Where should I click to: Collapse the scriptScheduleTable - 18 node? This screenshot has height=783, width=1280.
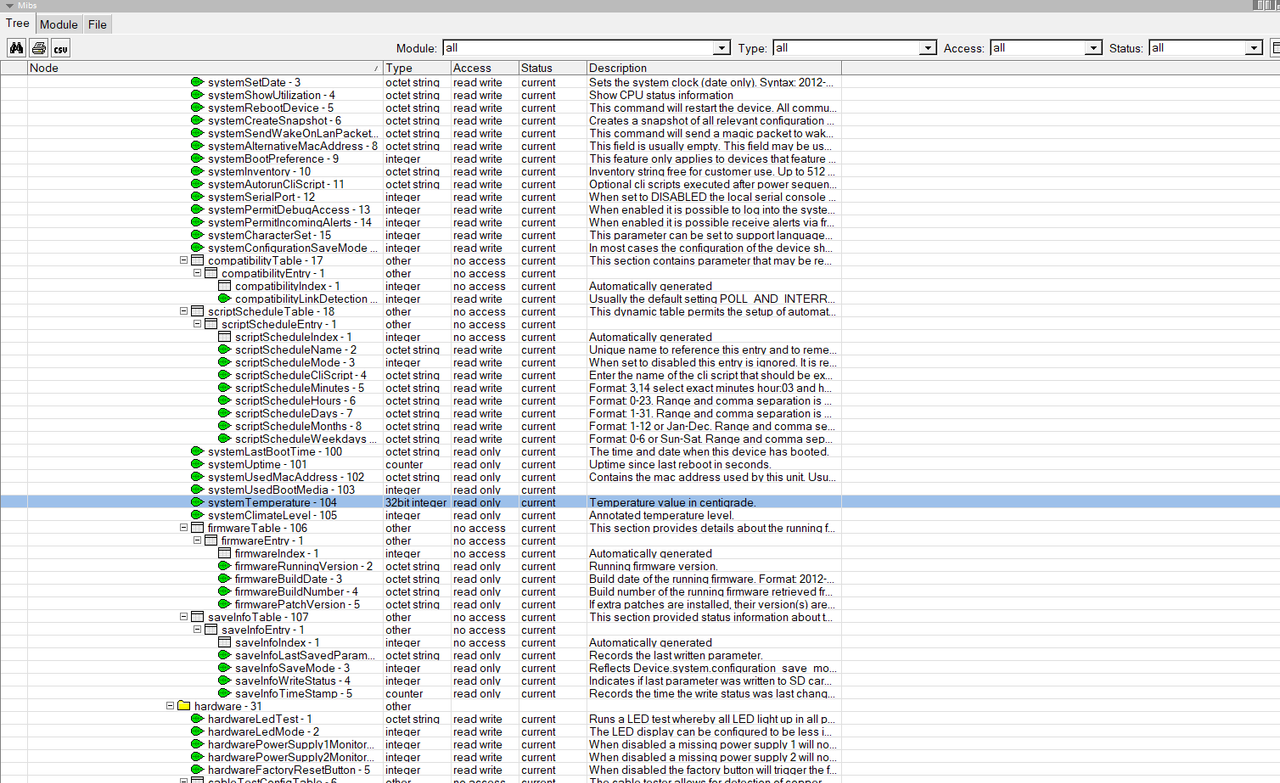184,312
